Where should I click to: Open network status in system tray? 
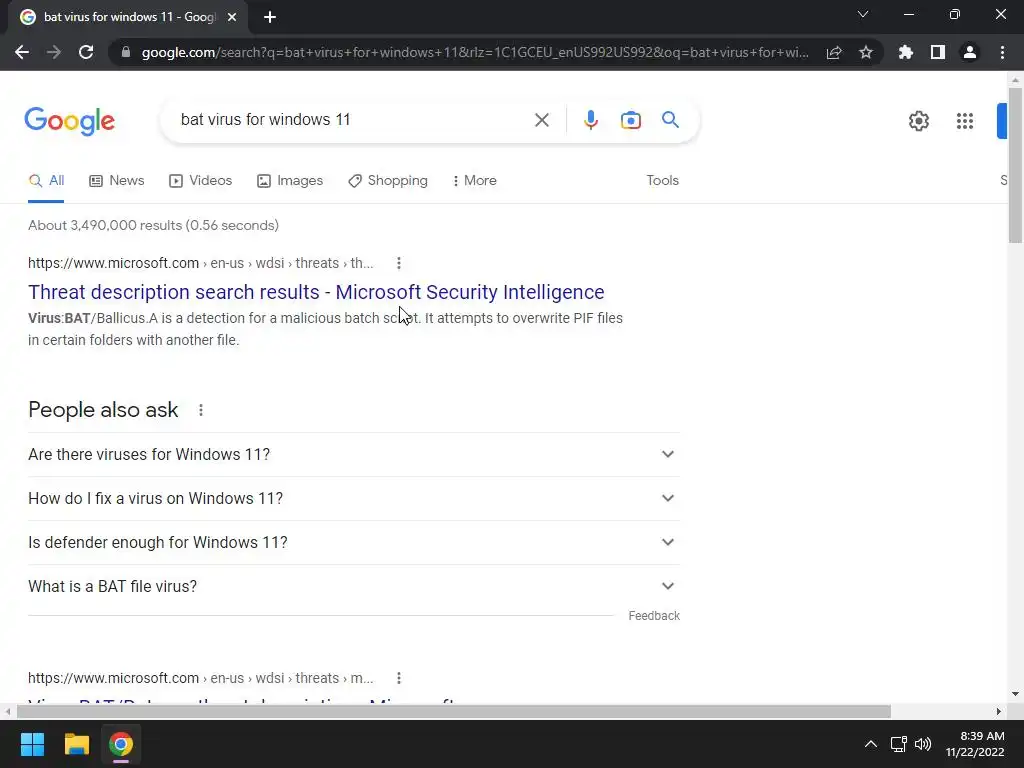click(899, 744)
